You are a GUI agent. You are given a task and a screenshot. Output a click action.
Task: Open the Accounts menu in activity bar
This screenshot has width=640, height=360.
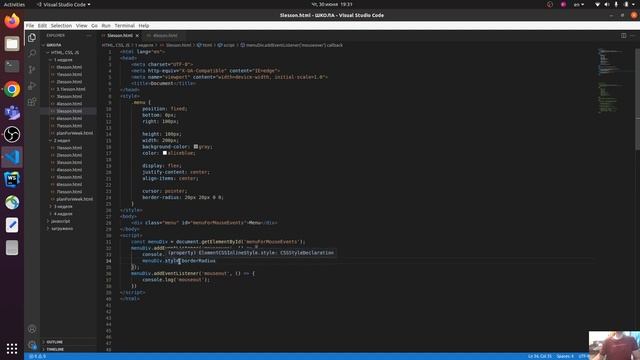tap(32, 329)
